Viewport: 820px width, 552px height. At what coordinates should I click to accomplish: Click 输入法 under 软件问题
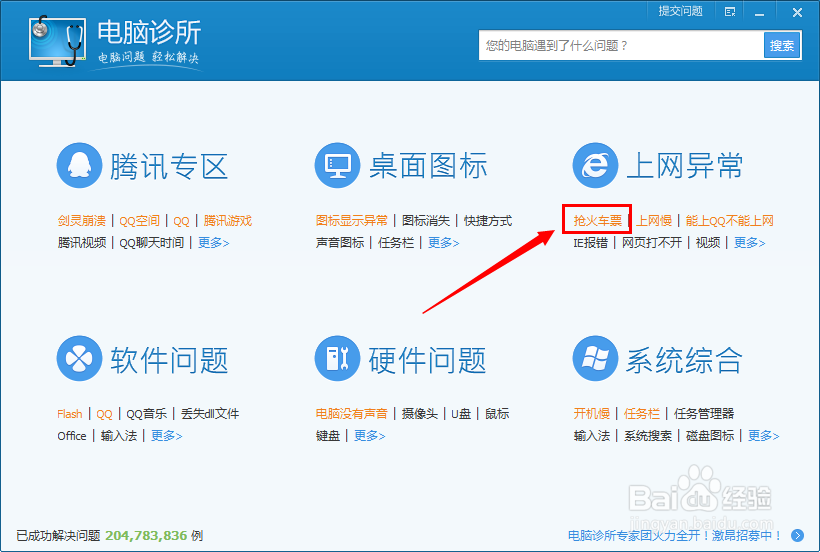coord(119,435)
